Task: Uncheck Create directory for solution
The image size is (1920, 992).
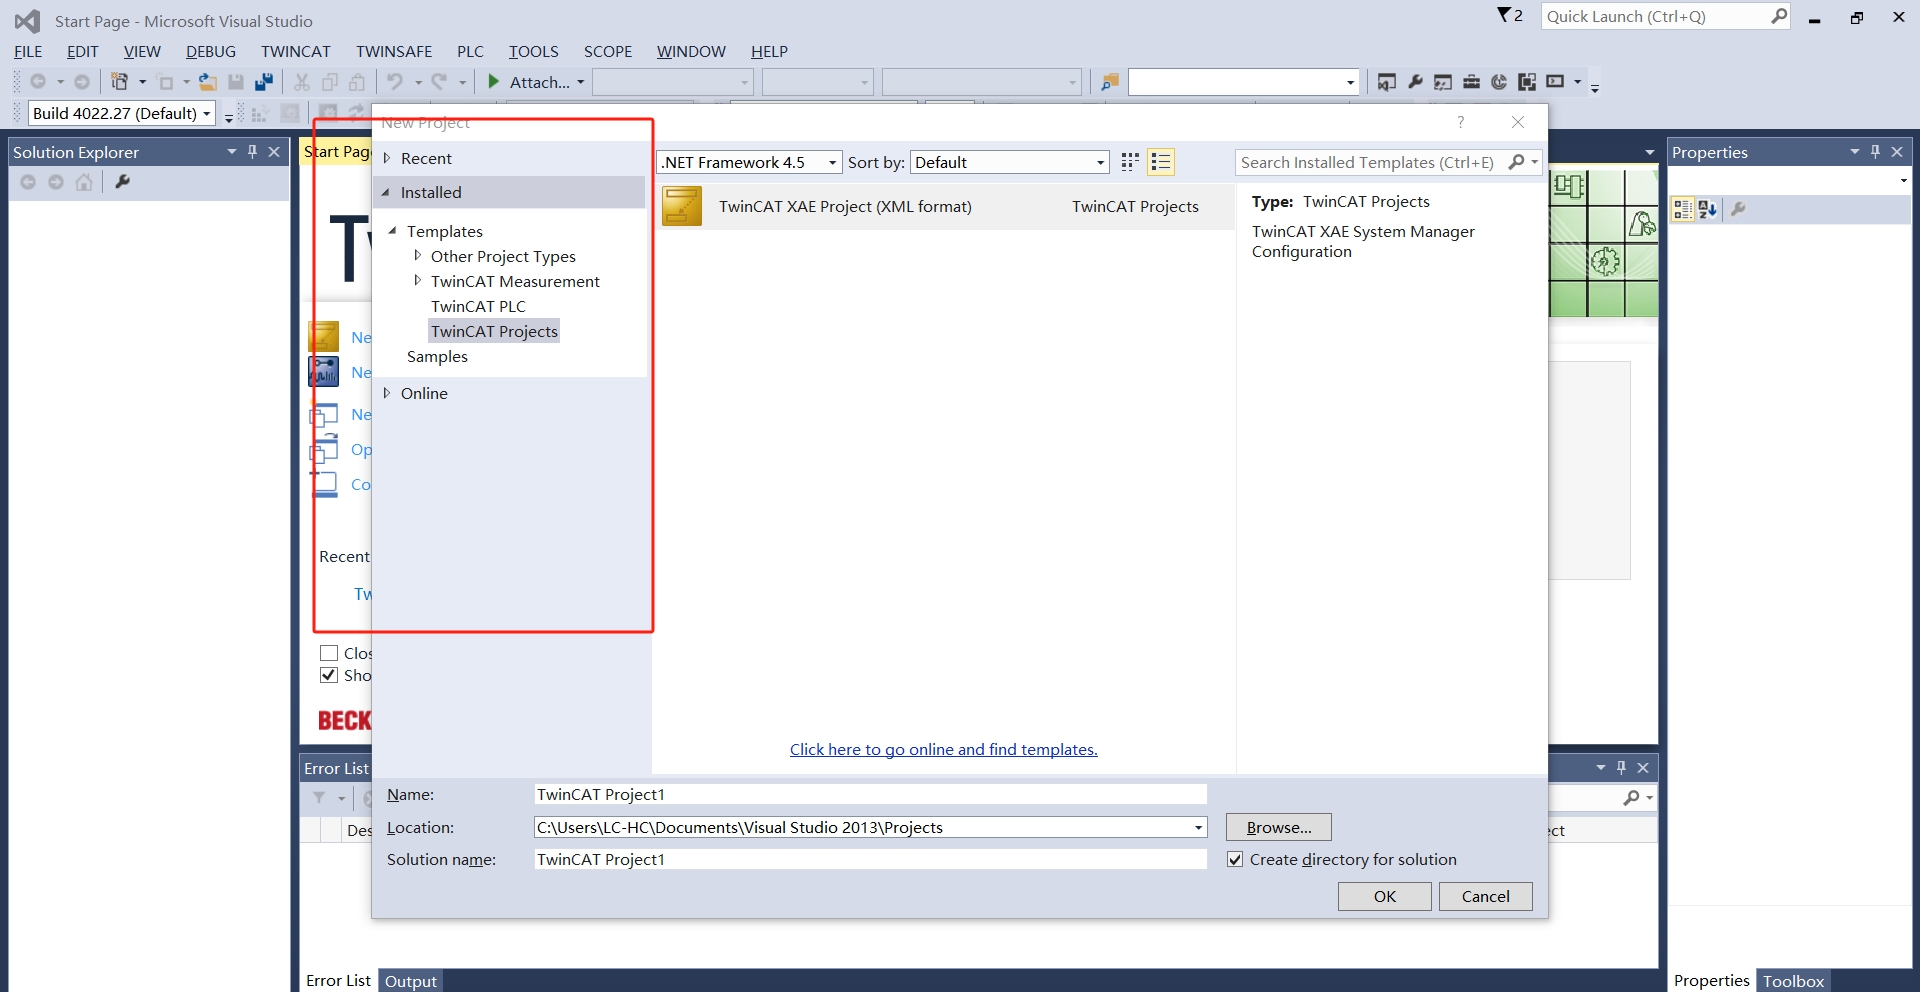Action: pyautogui.click(x=1235, y=860)
